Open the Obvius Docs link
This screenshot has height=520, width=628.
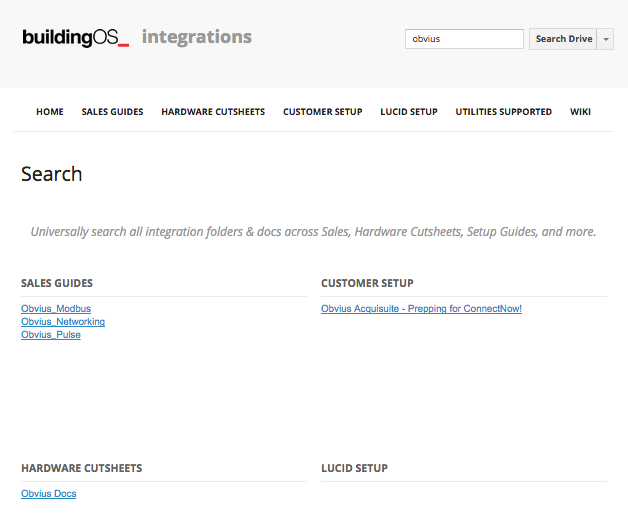[x=49, y=494]
